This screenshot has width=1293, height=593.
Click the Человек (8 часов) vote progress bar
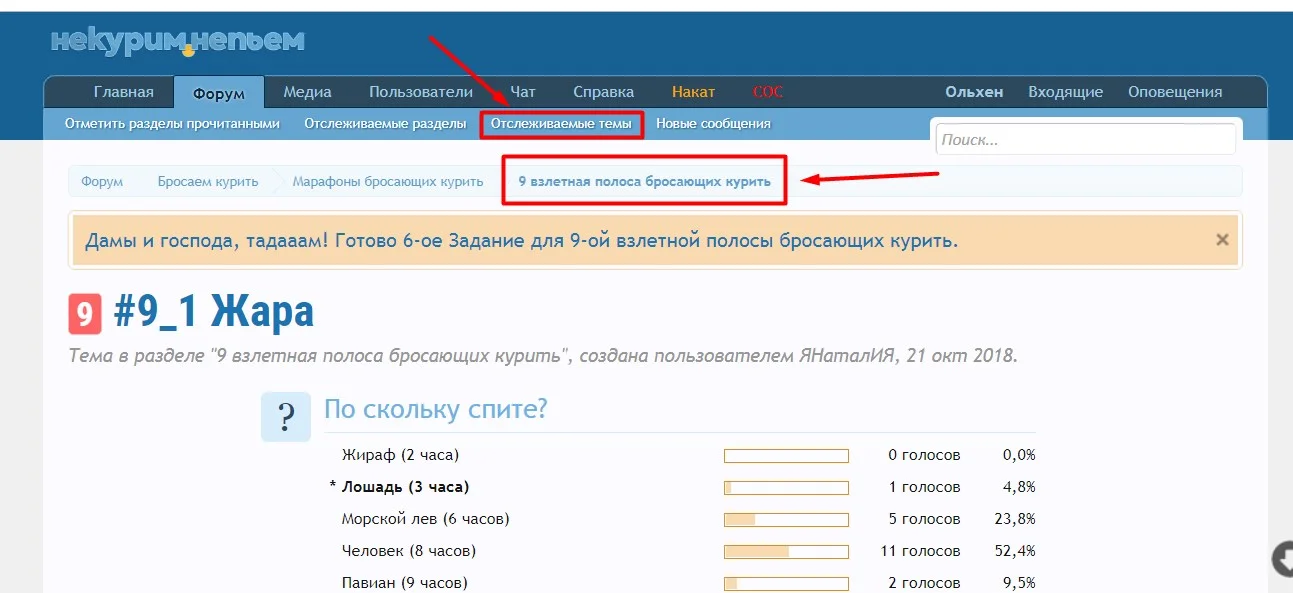tap(786, 551)
